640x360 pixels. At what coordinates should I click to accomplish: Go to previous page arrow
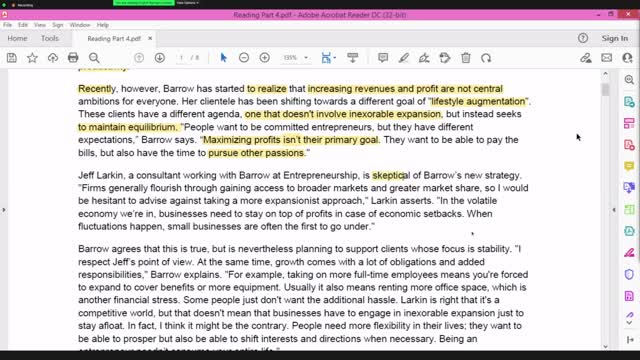coord(139,58)
